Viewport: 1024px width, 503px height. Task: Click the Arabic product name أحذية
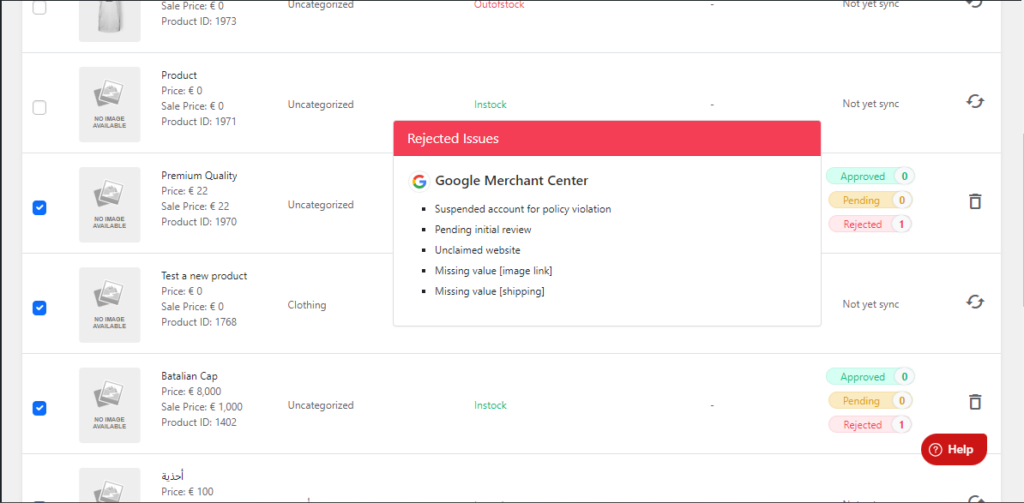pyautogui.click(x=172, y=476)
